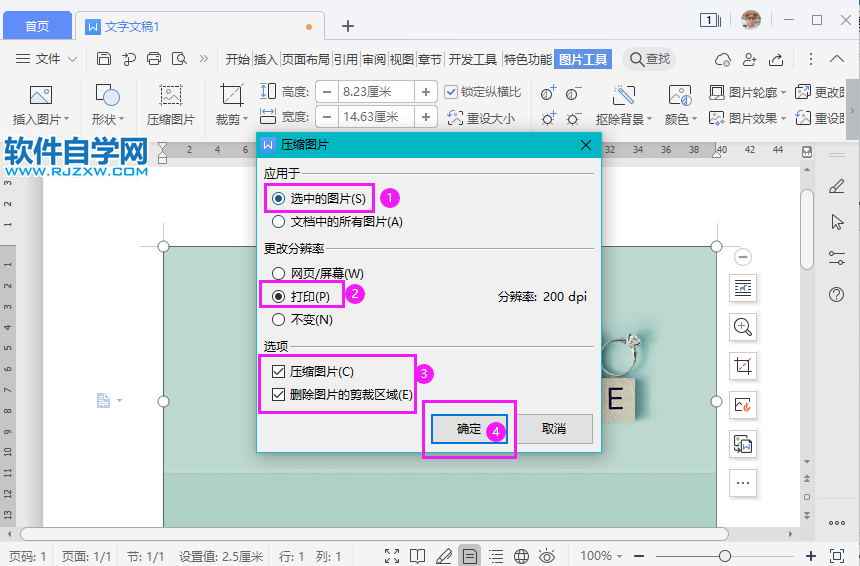Expand the 形状 dropdown arrow
This screenshot has height=566, width=860.
click(x=122, y=119)
